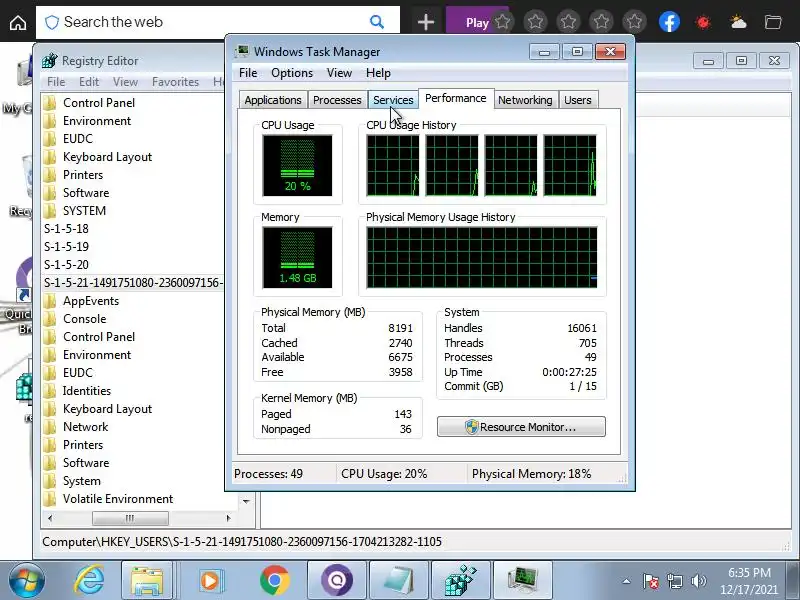Open Task Manager File menu
Viewport: 800px width, 600px height.
click(248, 73)
